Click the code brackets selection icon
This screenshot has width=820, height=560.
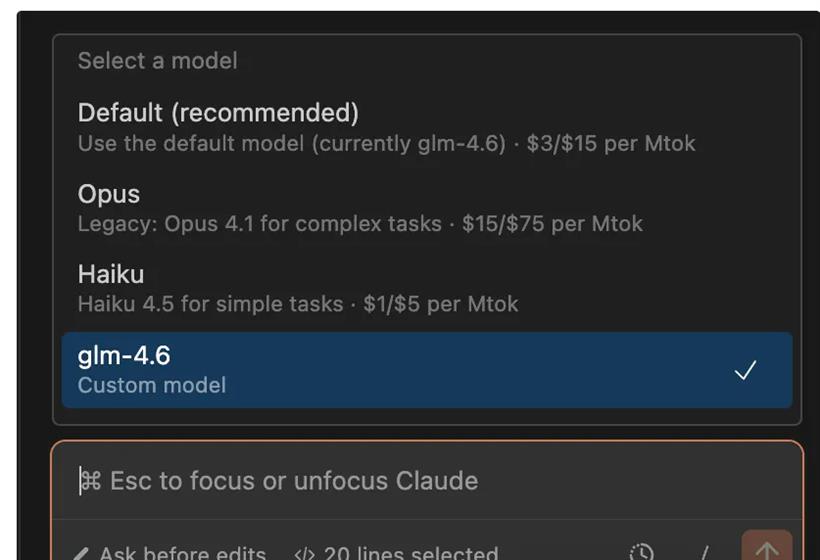point(304,553)
